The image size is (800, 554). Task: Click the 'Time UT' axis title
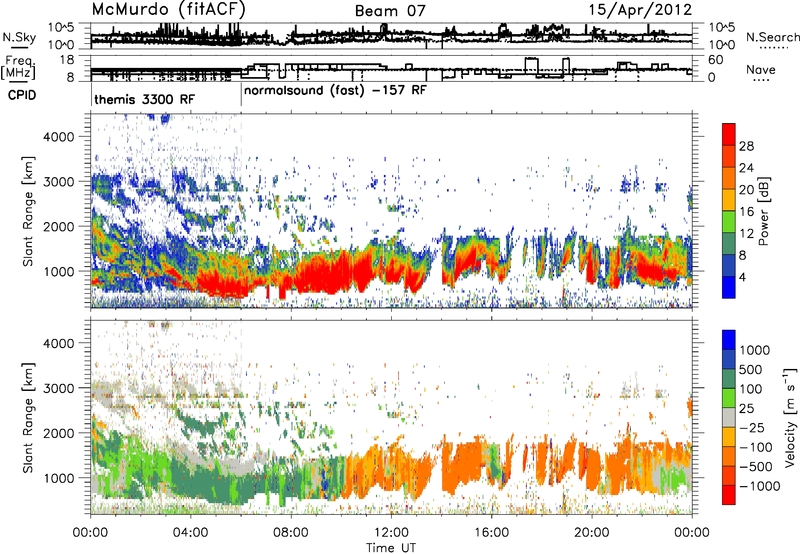point(391,548)
